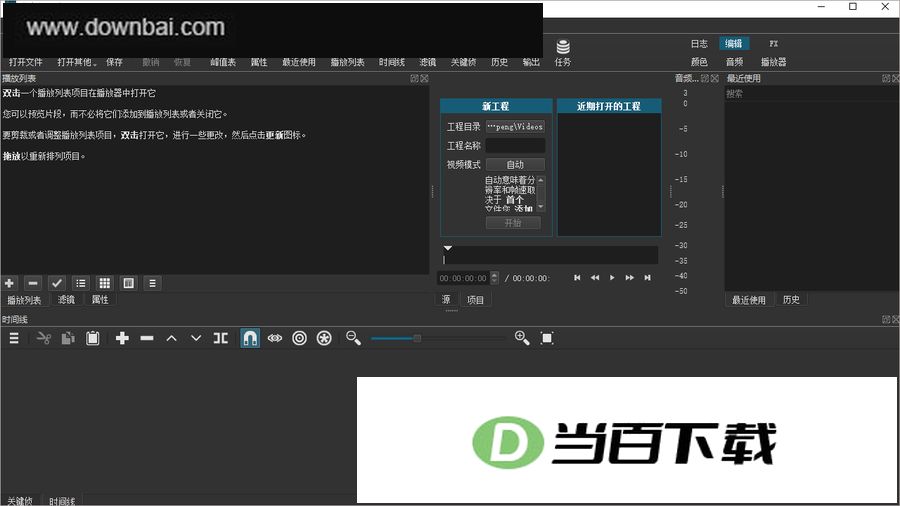This screenshot has width=900, height=506.
Task: Click the timeline copy icon
Action: coord(68,338)
